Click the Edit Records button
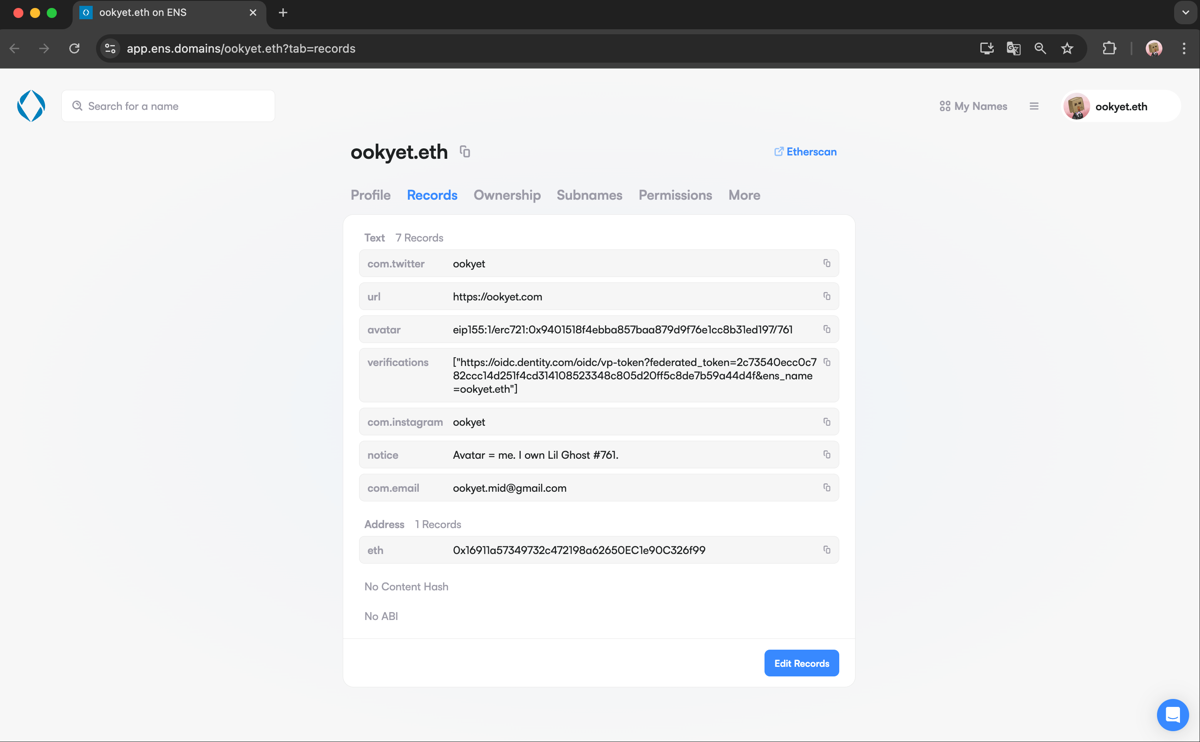This screenshot has width=1200, height=742. (x=801, y=663)
